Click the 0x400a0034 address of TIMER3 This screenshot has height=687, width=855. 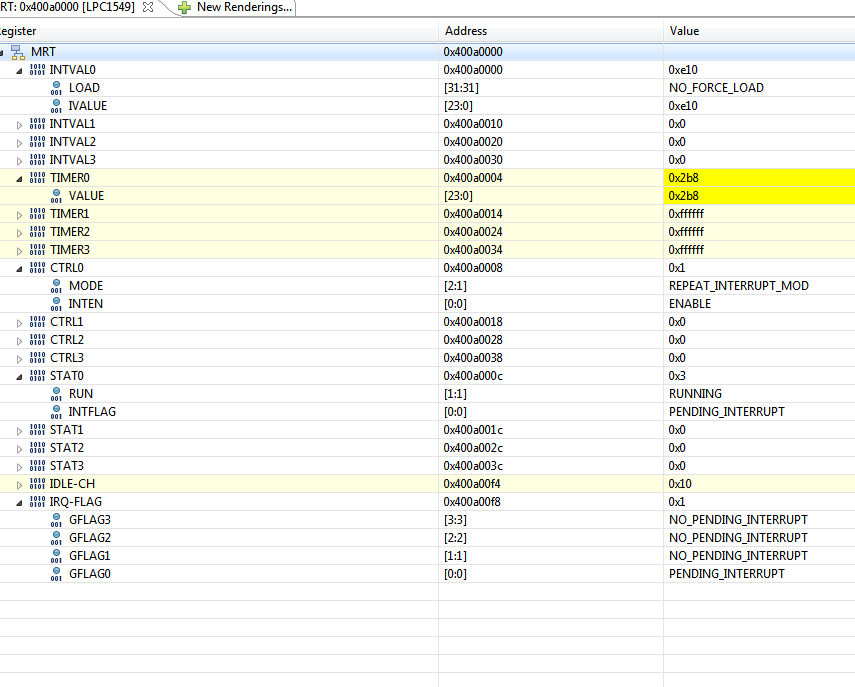472,250
